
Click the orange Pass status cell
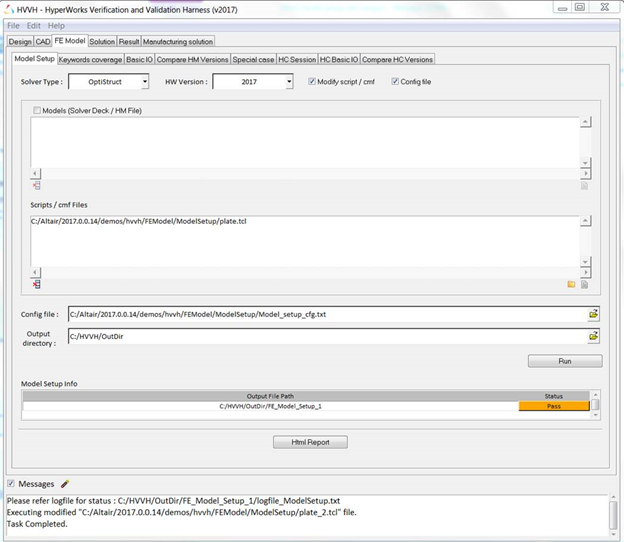tap(554, 406)
